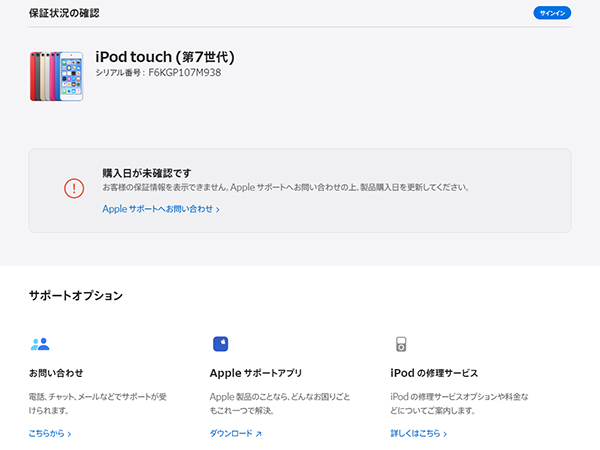Click the 電話、チャット、メール description text

coord(98,403)
